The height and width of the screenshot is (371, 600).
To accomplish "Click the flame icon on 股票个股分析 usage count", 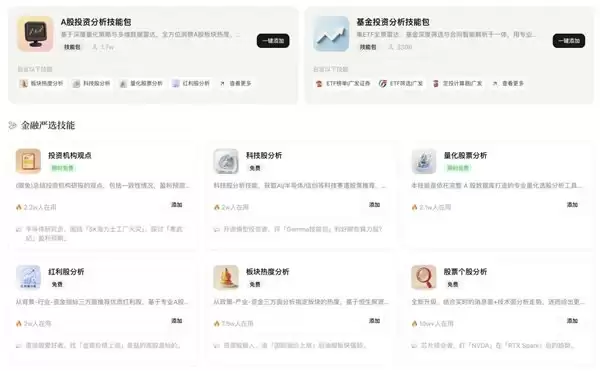I will pyautogui.click(x=414, y=324).
